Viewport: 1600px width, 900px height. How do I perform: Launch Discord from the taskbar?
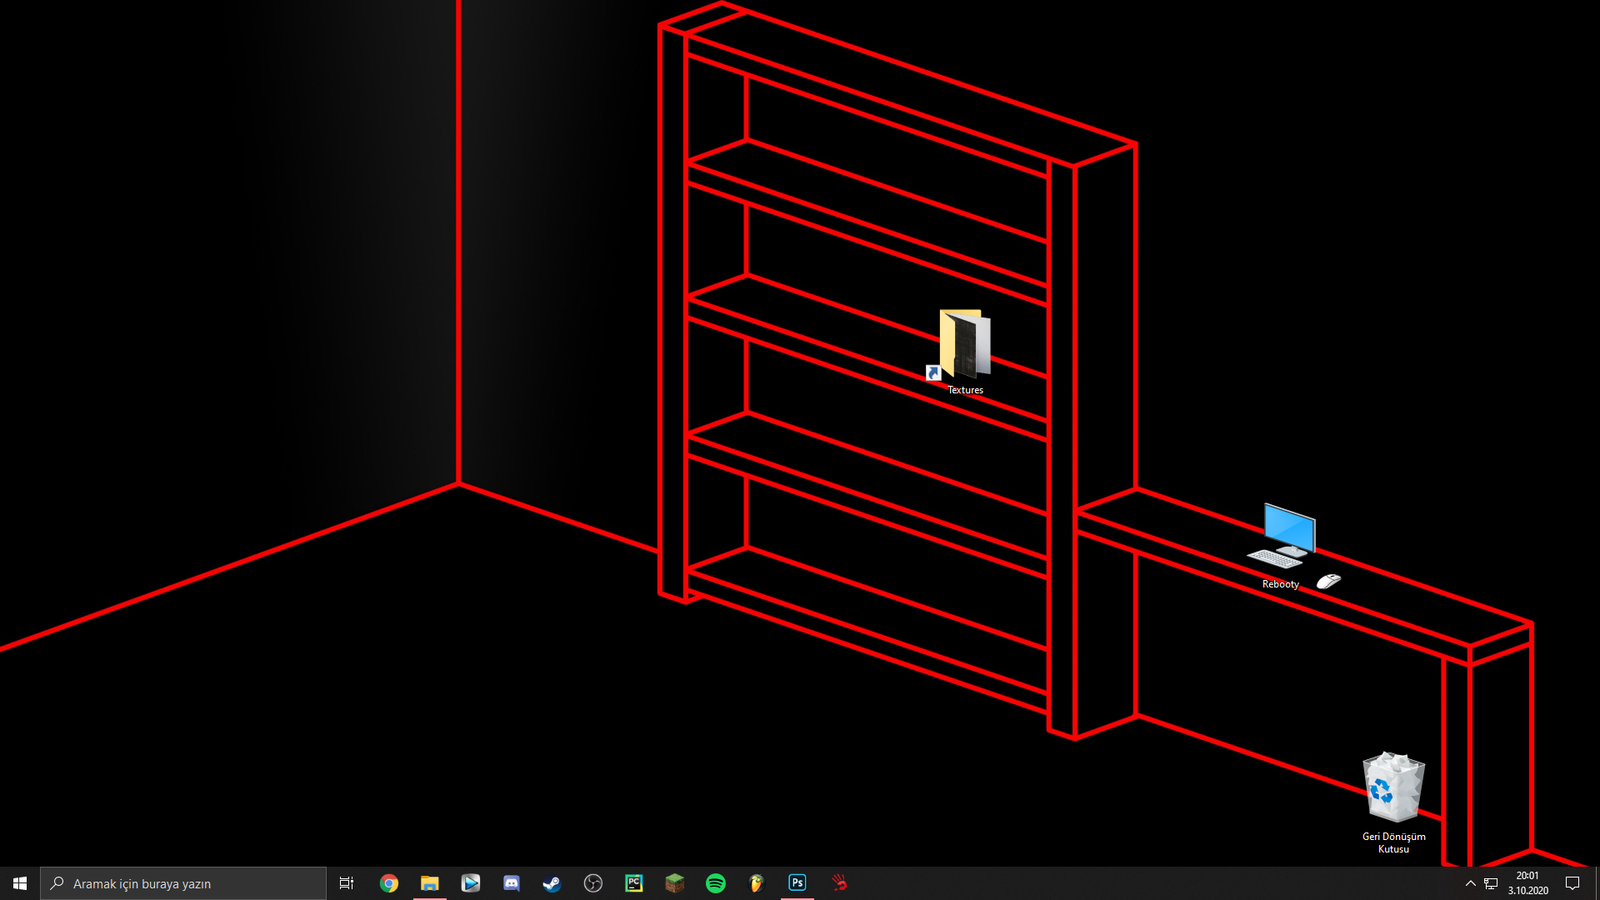(511, 883)
